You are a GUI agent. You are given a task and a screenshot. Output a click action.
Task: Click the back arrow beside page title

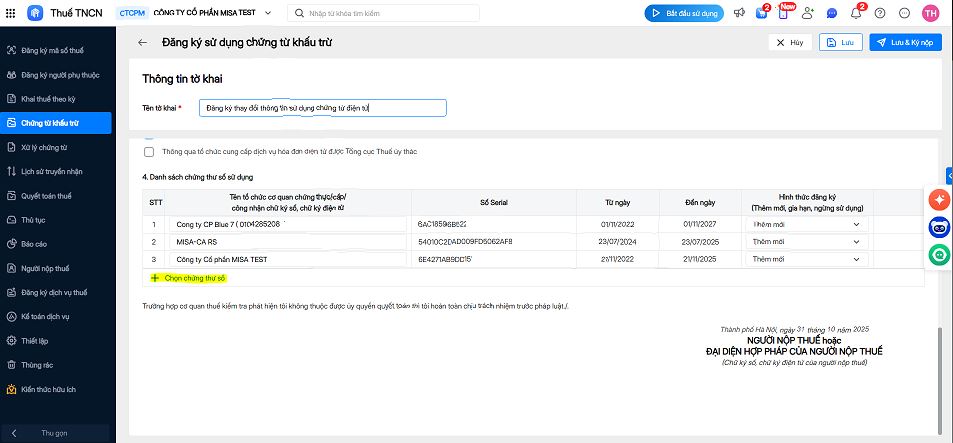[142, 43]
